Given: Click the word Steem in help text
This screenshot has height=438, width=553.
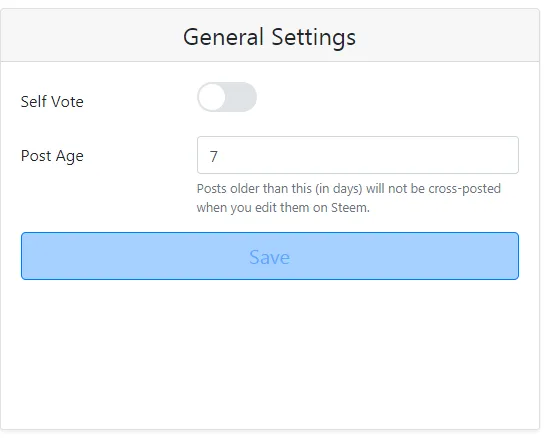Looking at the screenshot, I should click(349, 207).
